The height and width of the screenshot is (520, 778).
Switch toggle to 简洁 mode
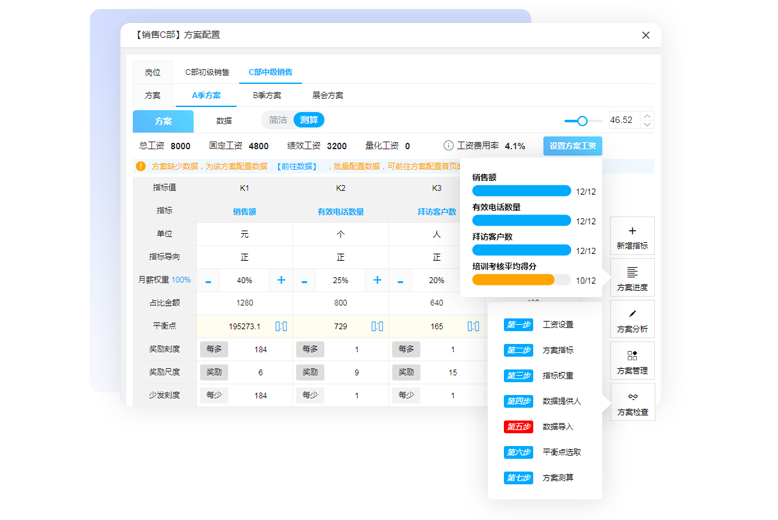tap(278, 120)
